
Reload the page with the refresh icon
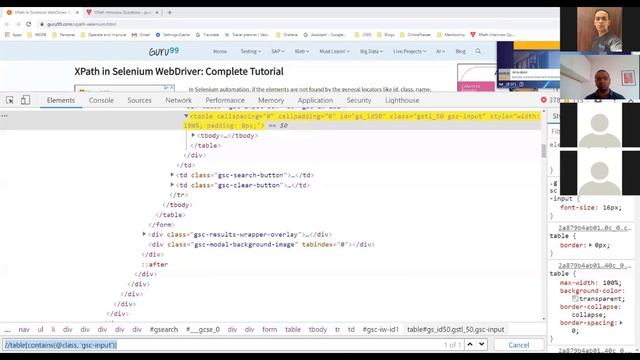(x=29, y=24)
